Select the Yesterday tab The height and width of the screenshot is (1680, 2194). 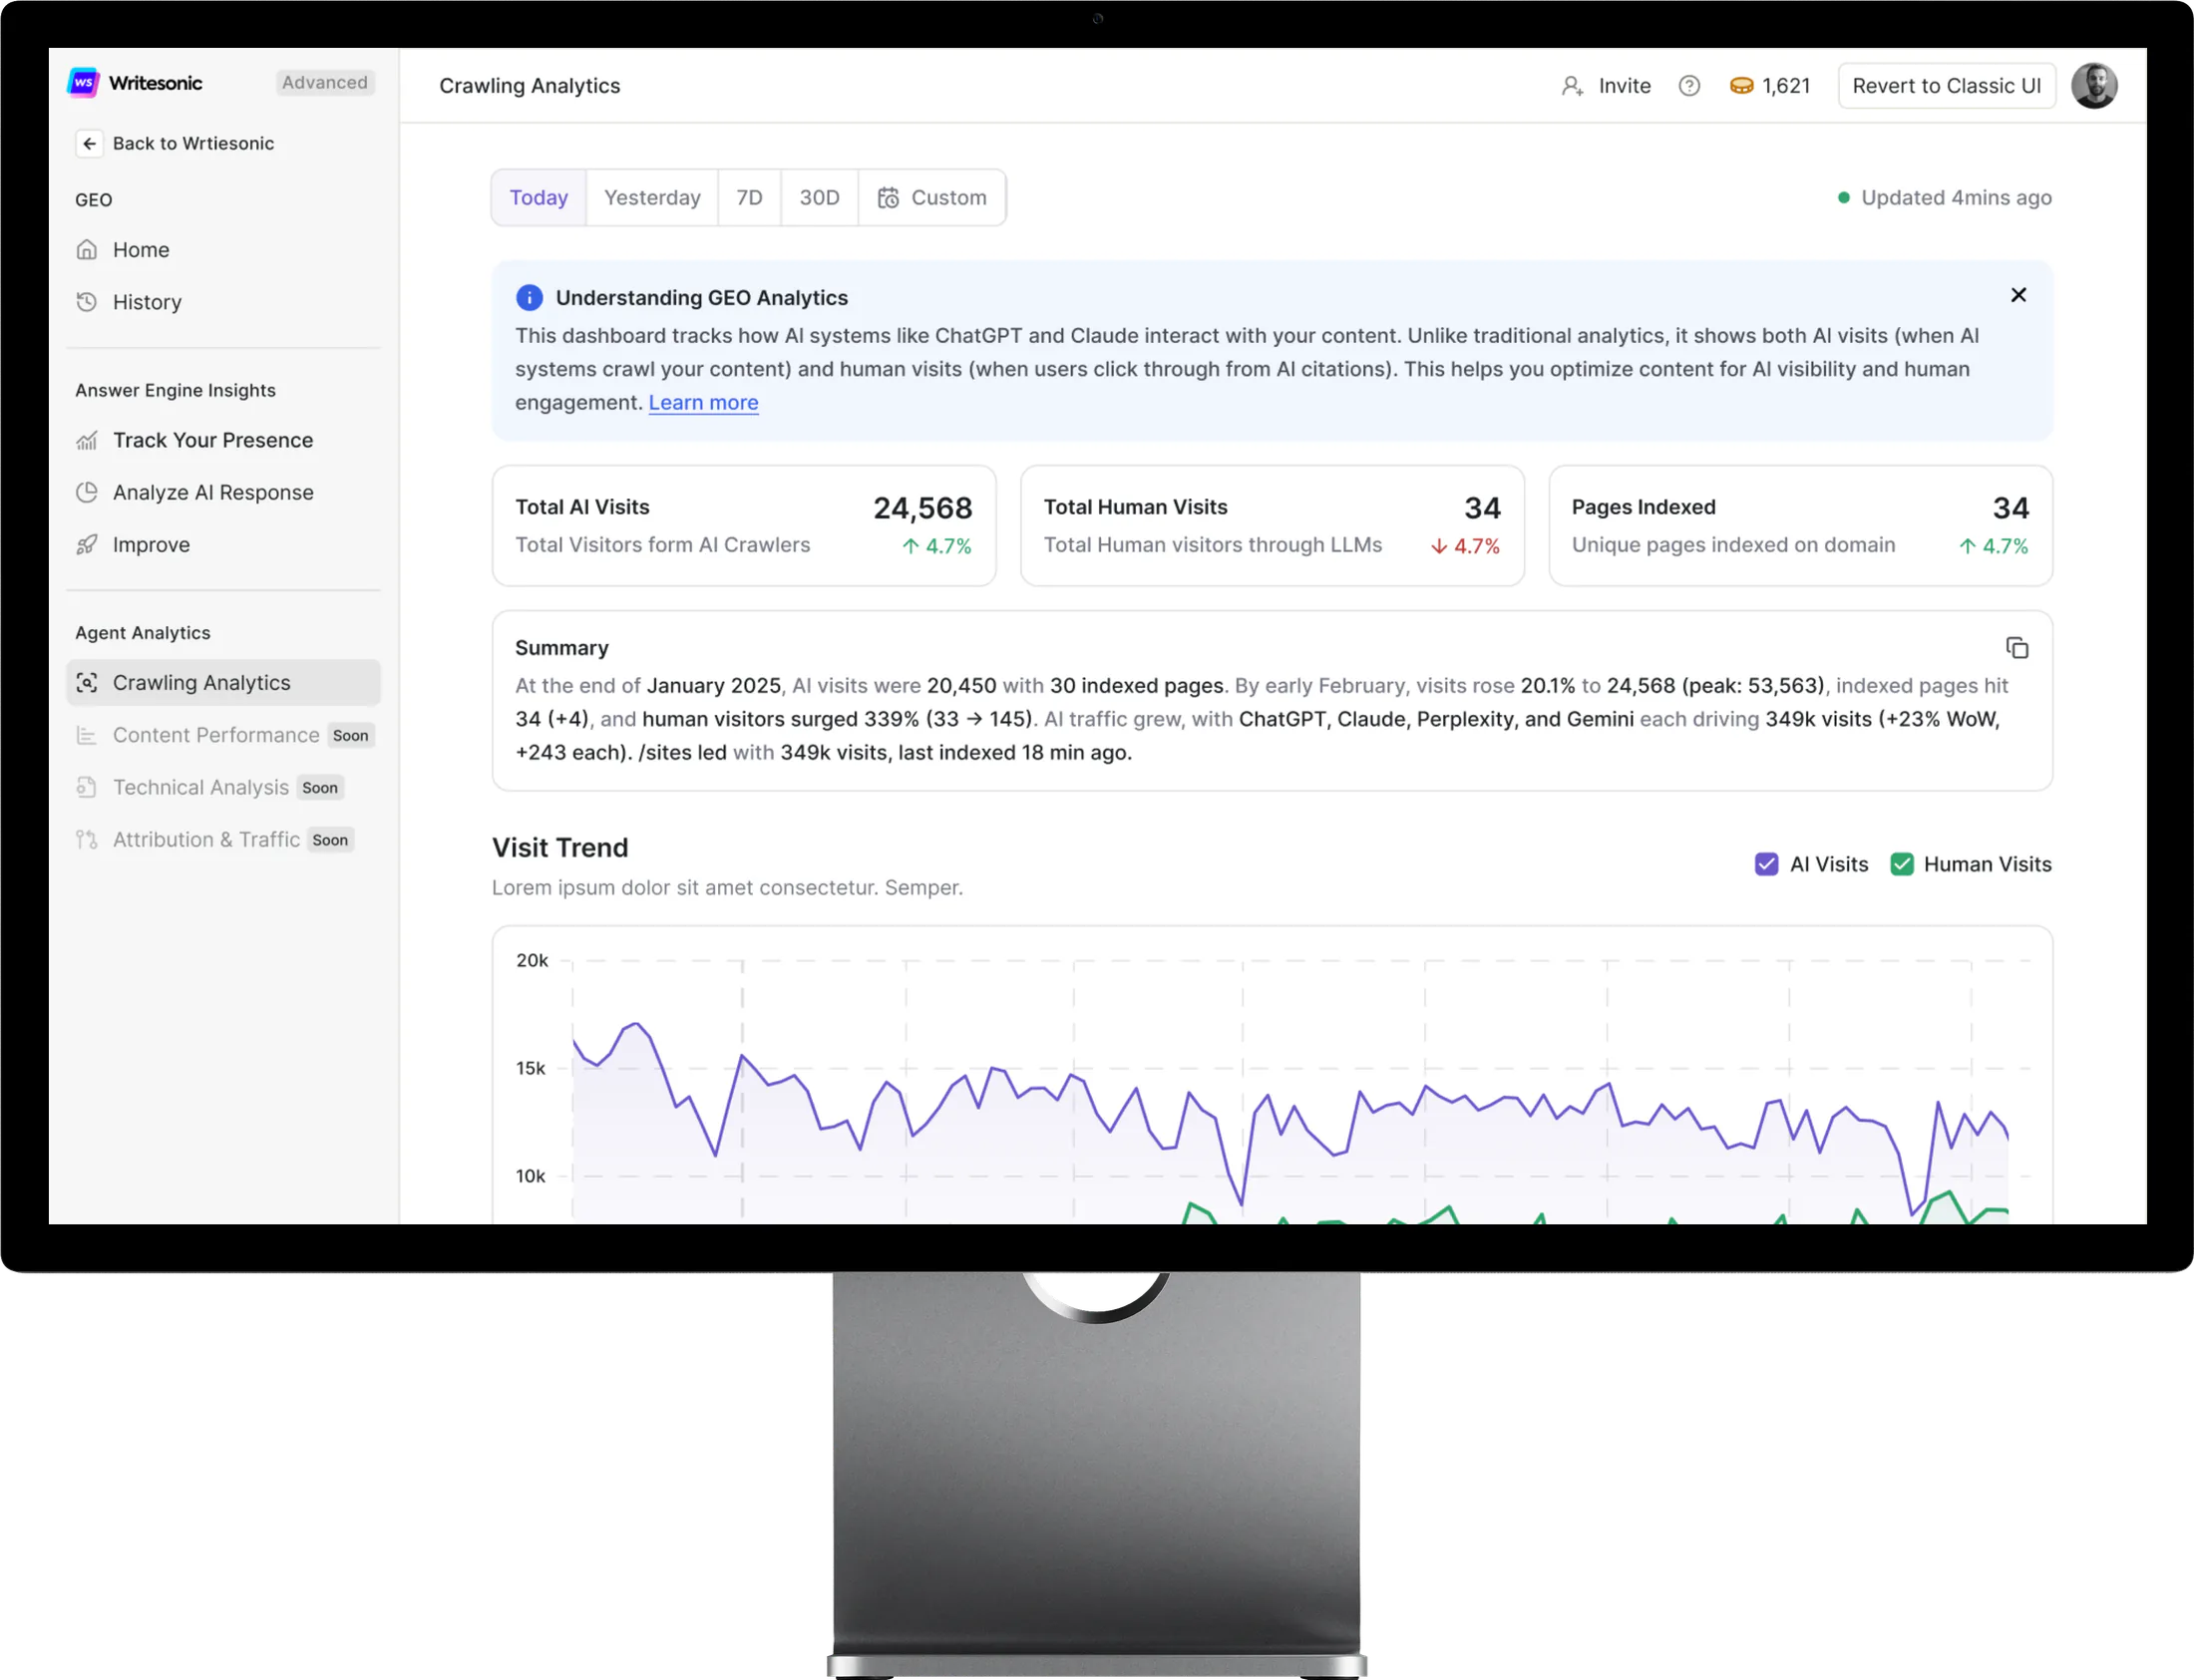point(652,198)
